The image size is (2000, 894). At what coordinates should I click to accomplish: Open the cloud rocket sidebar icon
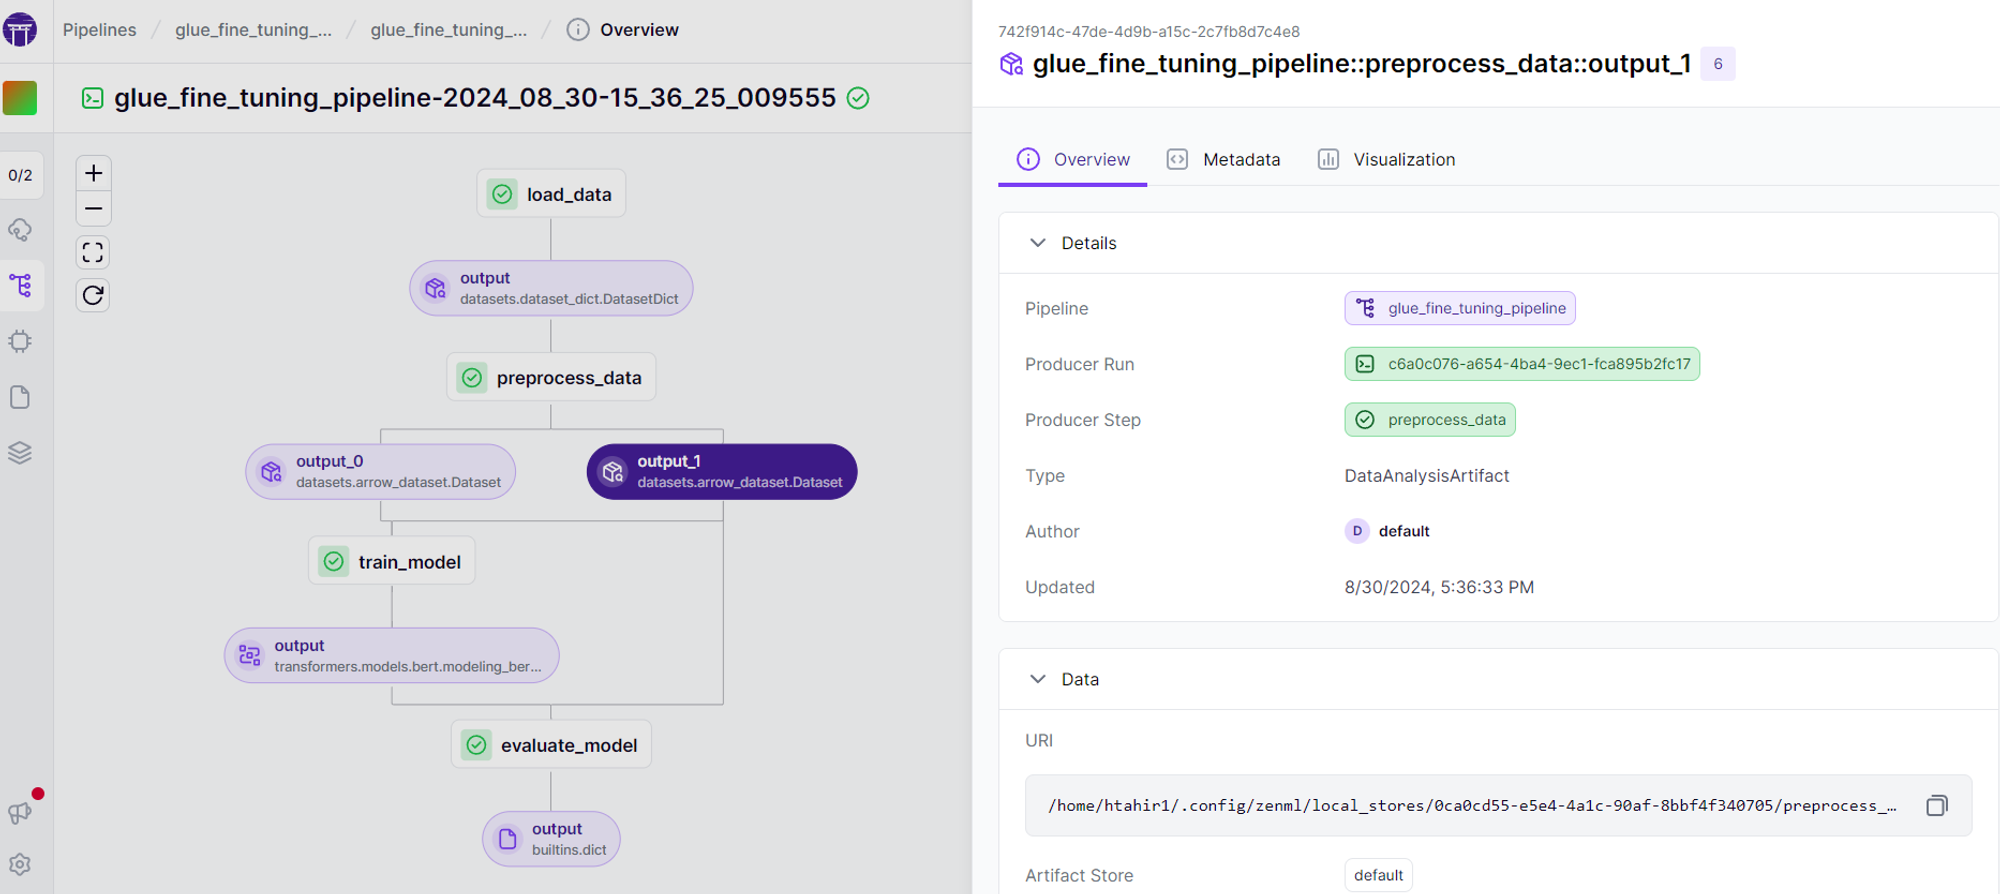20,230
